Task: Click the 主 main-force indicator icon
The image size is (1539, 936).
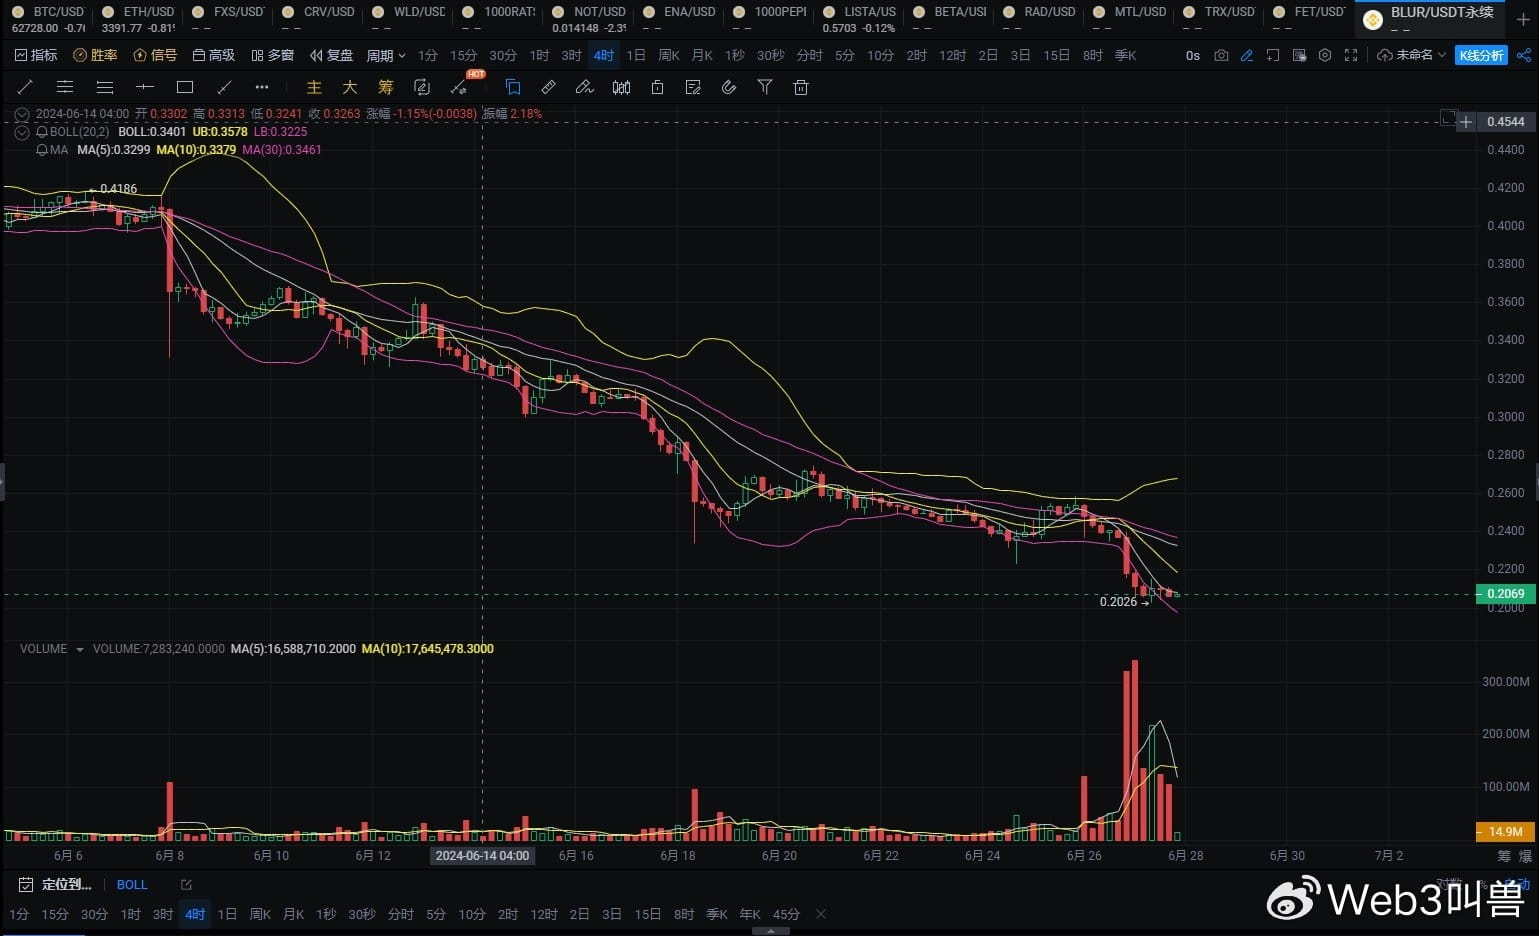Action: point(314,87)
